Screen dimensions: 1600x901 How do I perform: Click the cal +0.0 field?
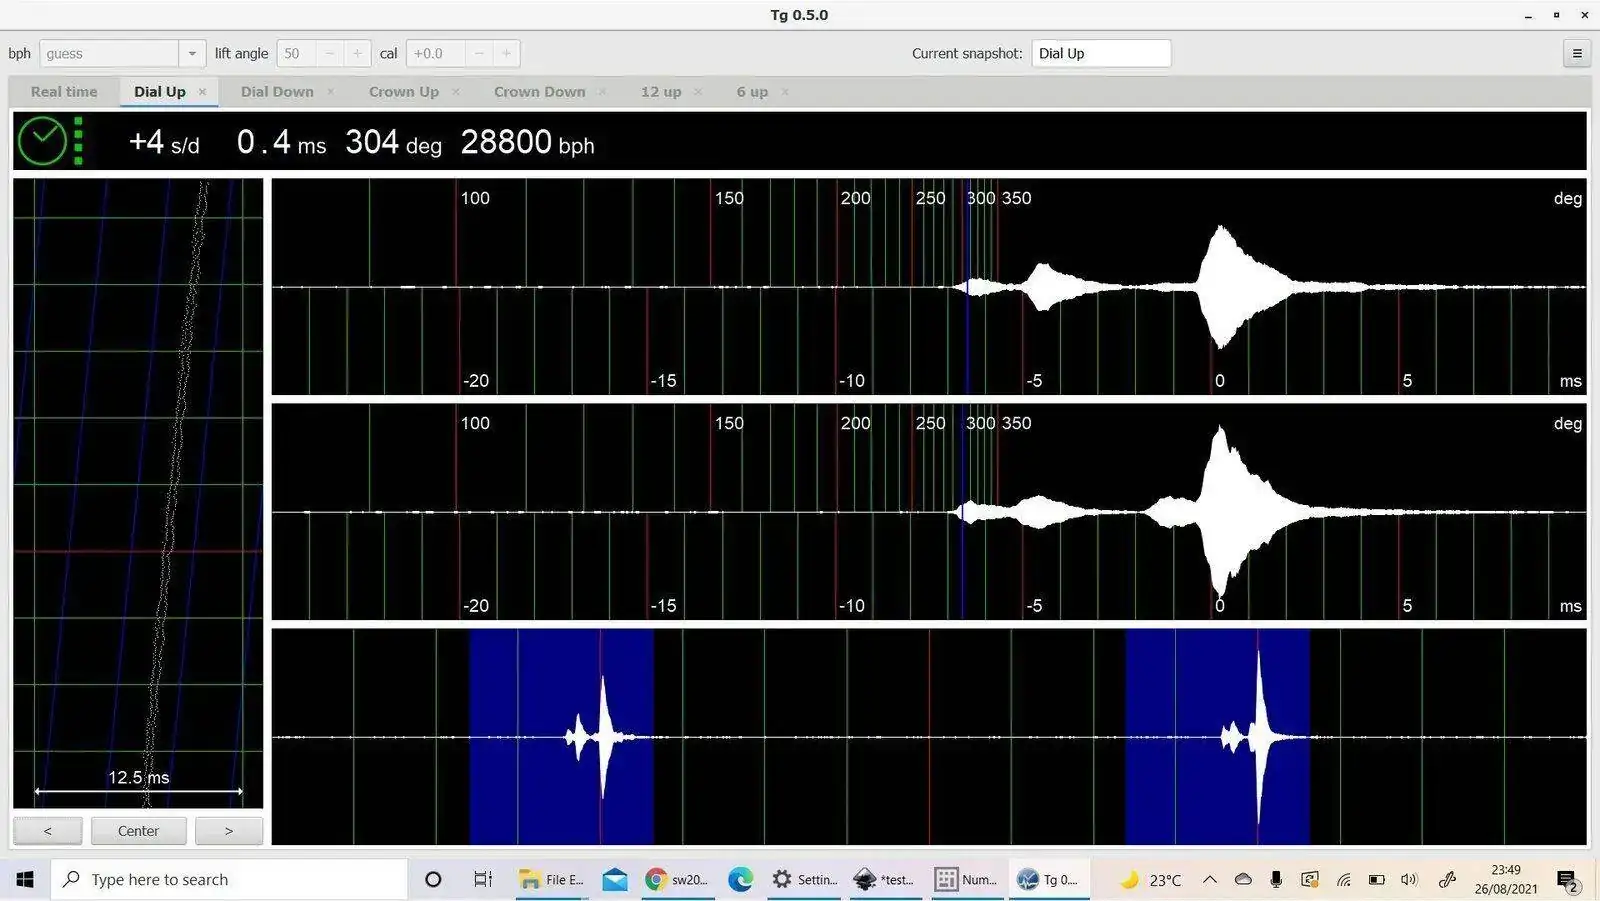(436, 54)
